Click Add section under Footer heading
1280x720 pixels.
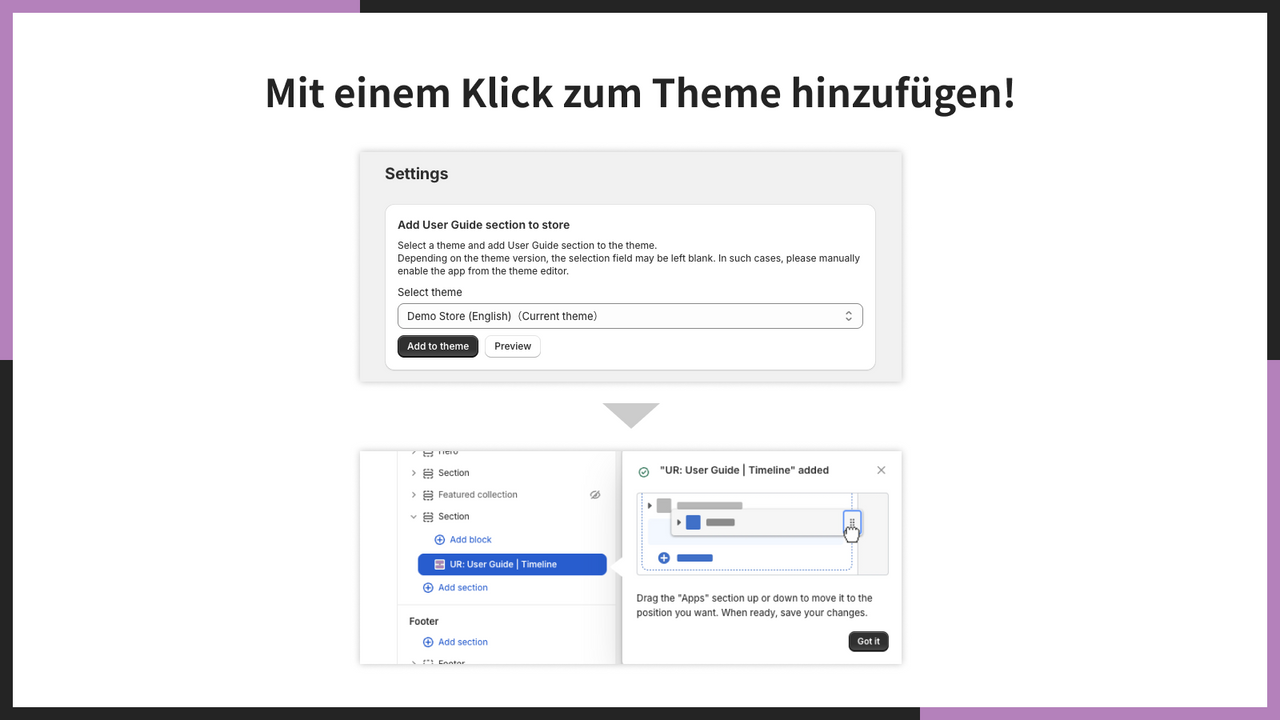click(x=455, y=642)
